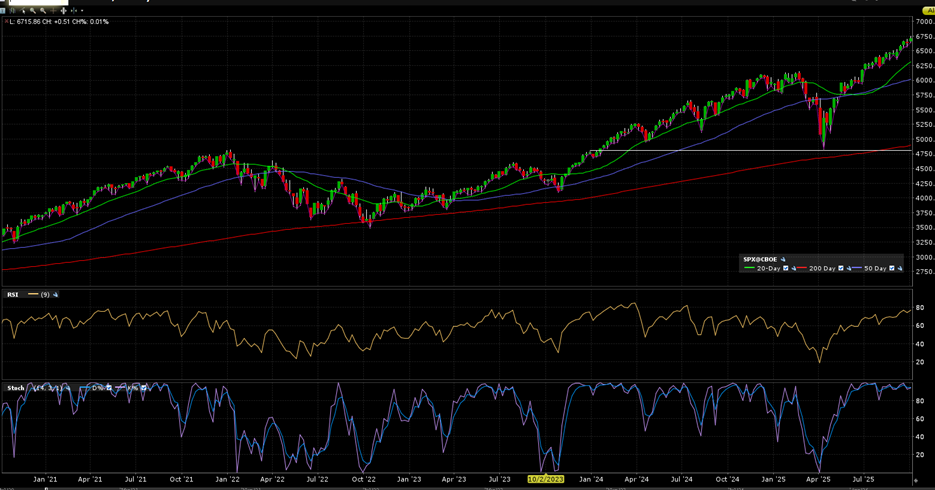Click the Stoch indicator label
The width and height of the screenshot is (935, 490).
16,388
